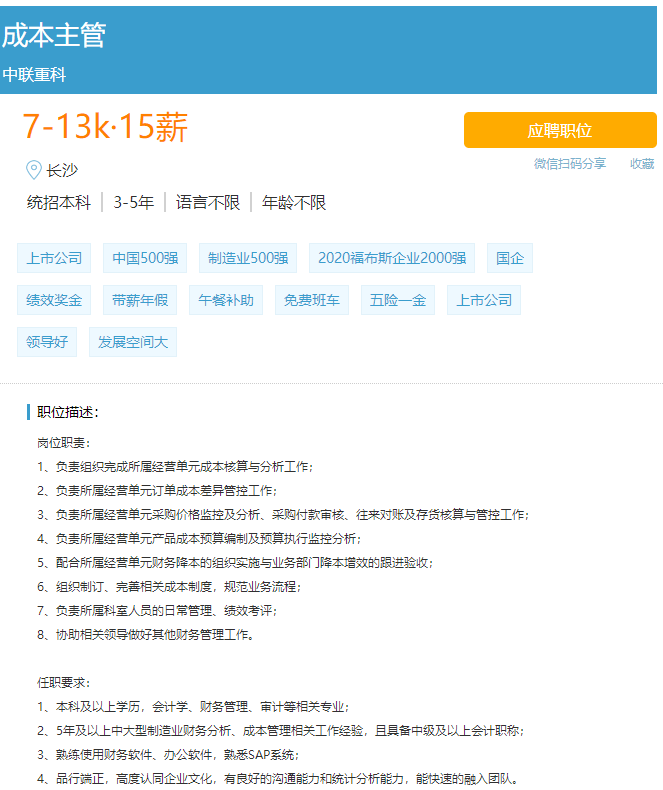Click duty line 4 about 产品成本预算编制
The image size is (663, 790).
(199, 539)
